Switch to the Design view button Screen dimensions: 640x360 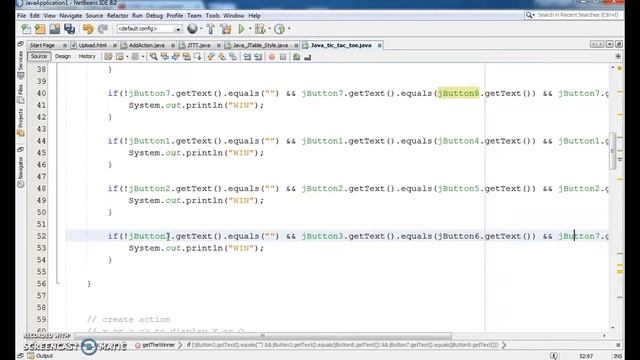pyautogui.click(x=63, y=56)
